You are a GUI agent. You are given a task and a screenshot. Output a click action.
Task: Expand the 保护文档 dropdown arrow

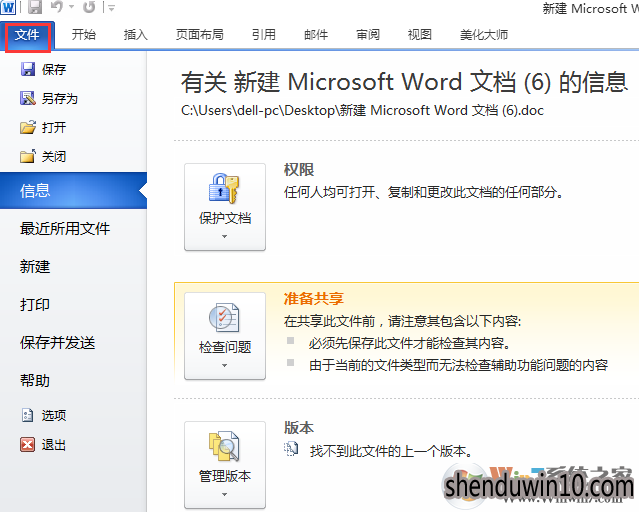[x=225, y=236]
